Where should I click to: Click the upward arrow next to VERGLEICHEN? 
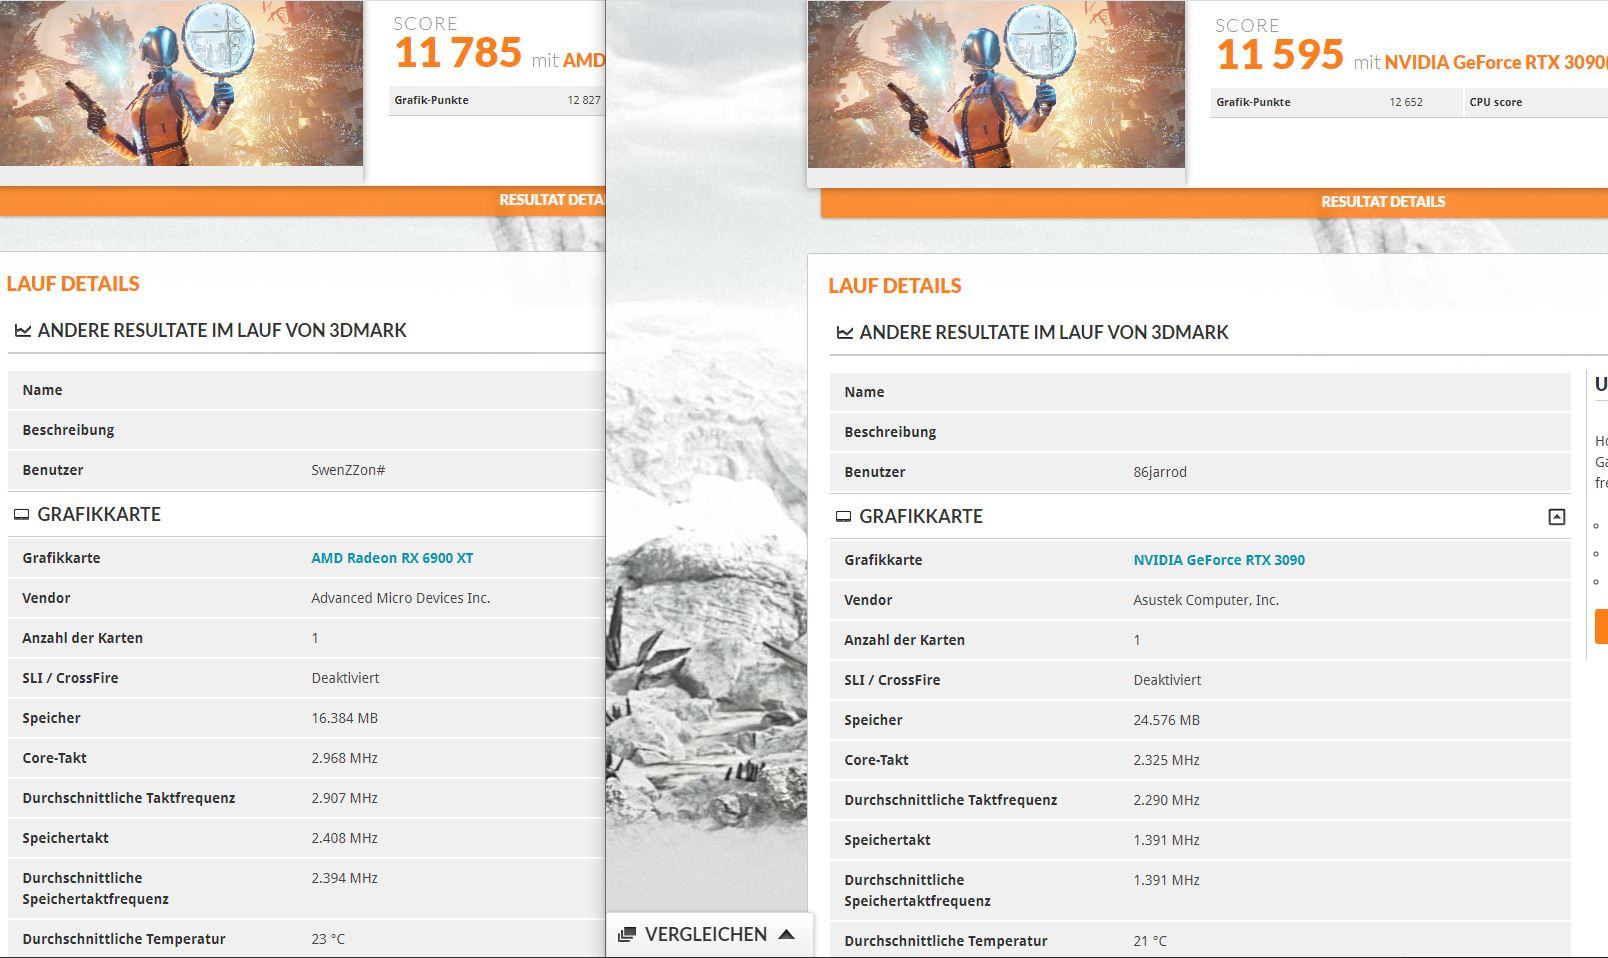786,934
